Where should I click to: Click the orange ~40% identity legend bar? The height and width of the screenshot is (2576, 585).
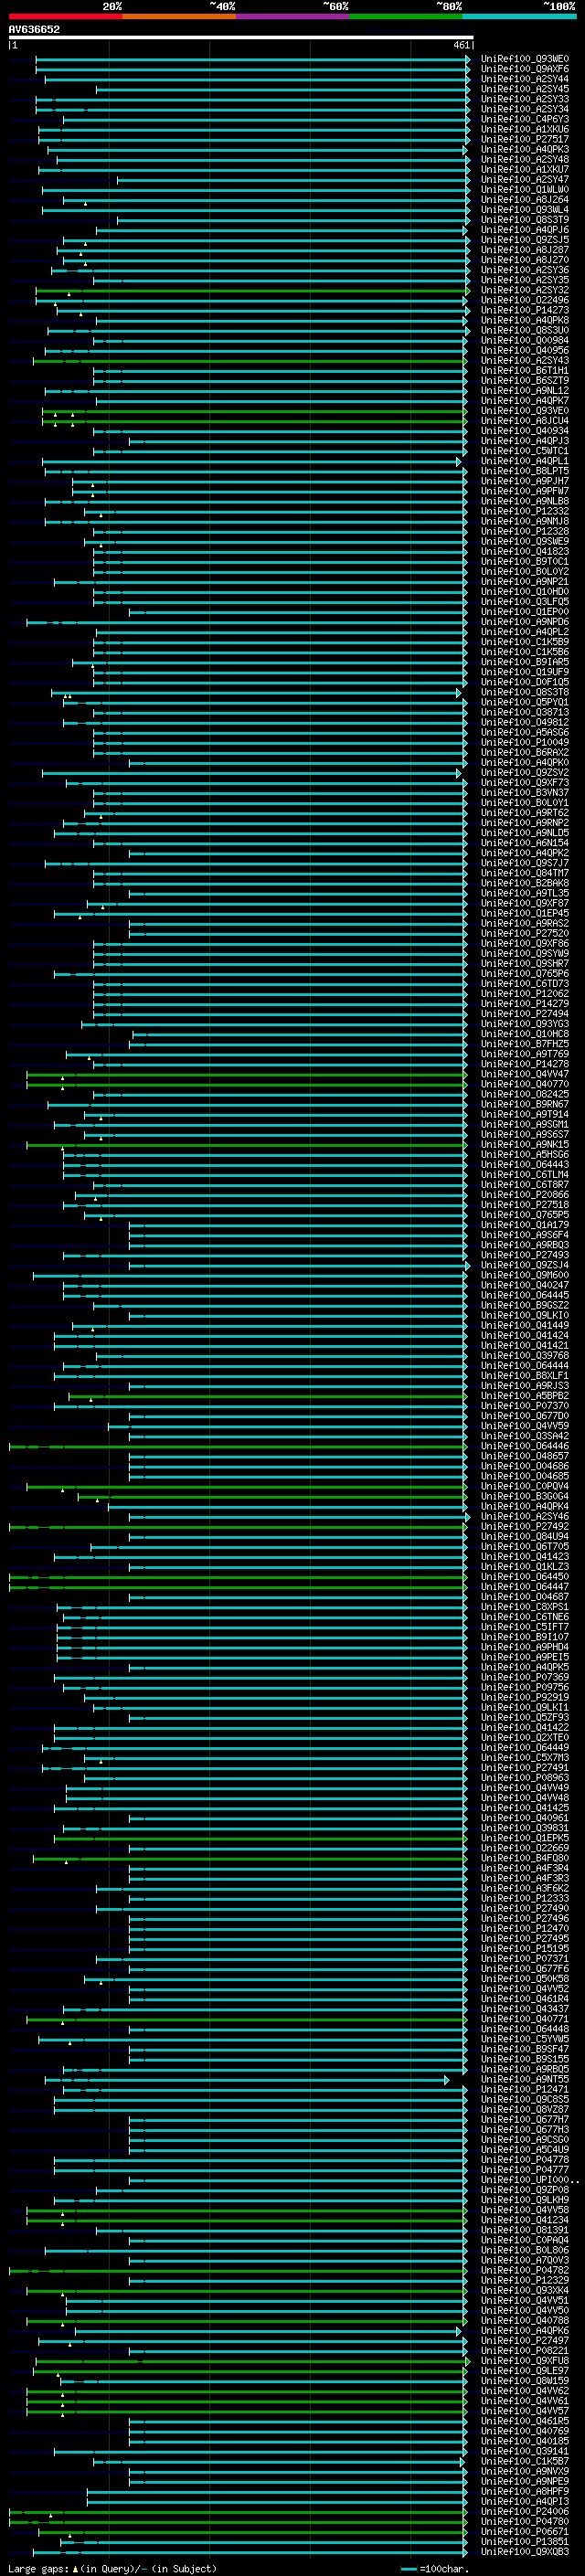179,17
